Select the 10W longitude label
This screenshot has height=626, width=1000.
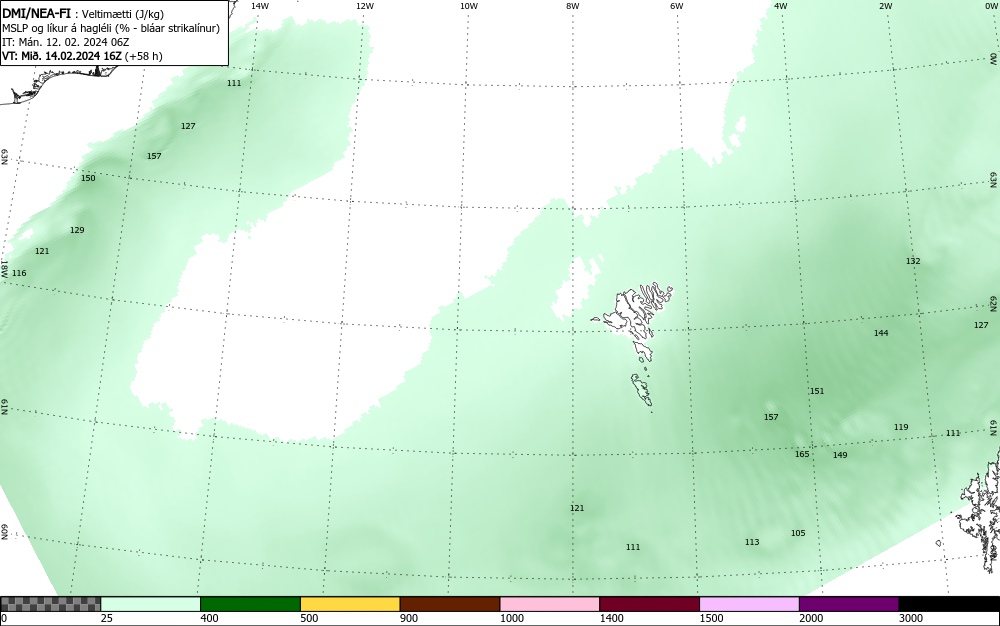tap(469, 6)
